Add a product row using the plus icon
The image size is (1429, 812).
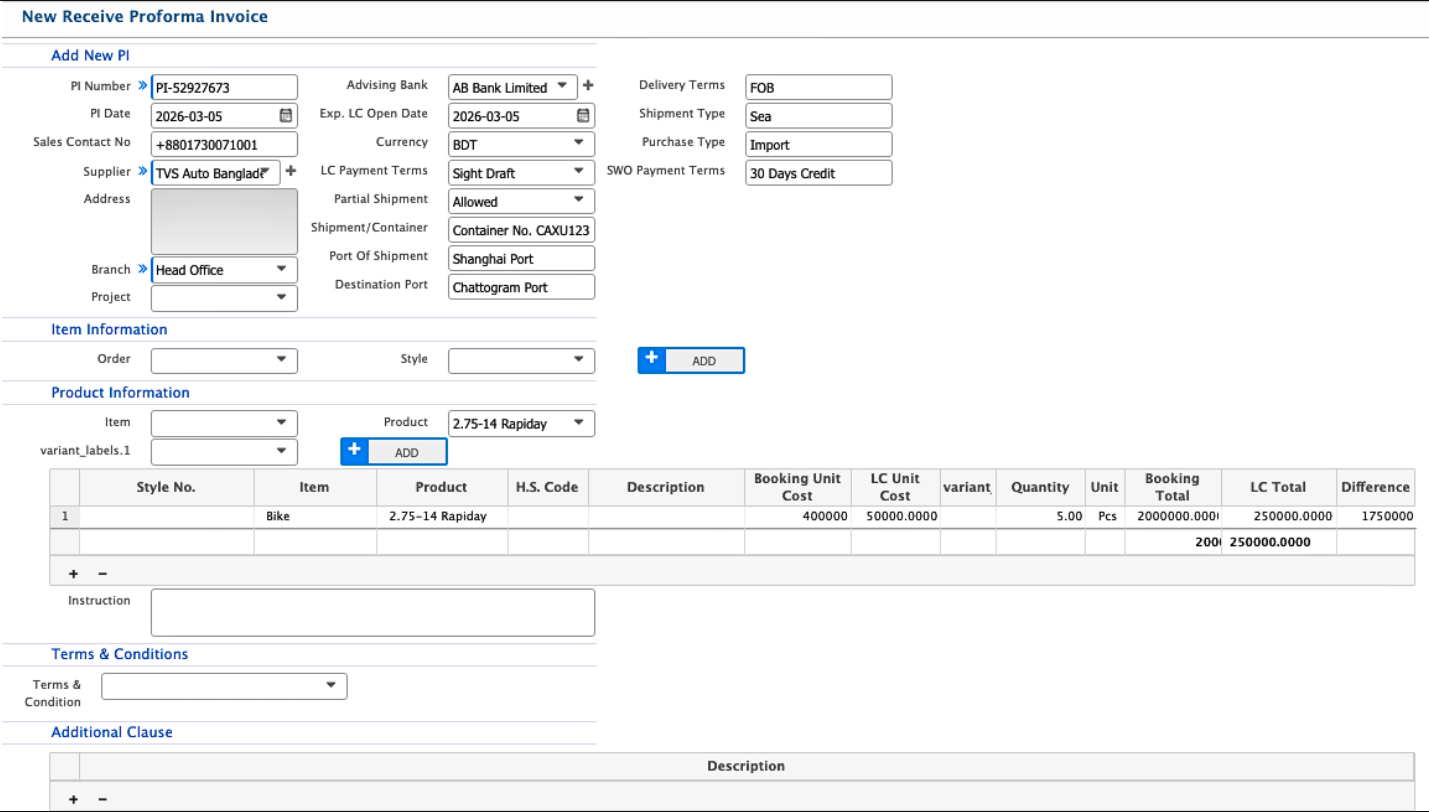tap(73, 573)
